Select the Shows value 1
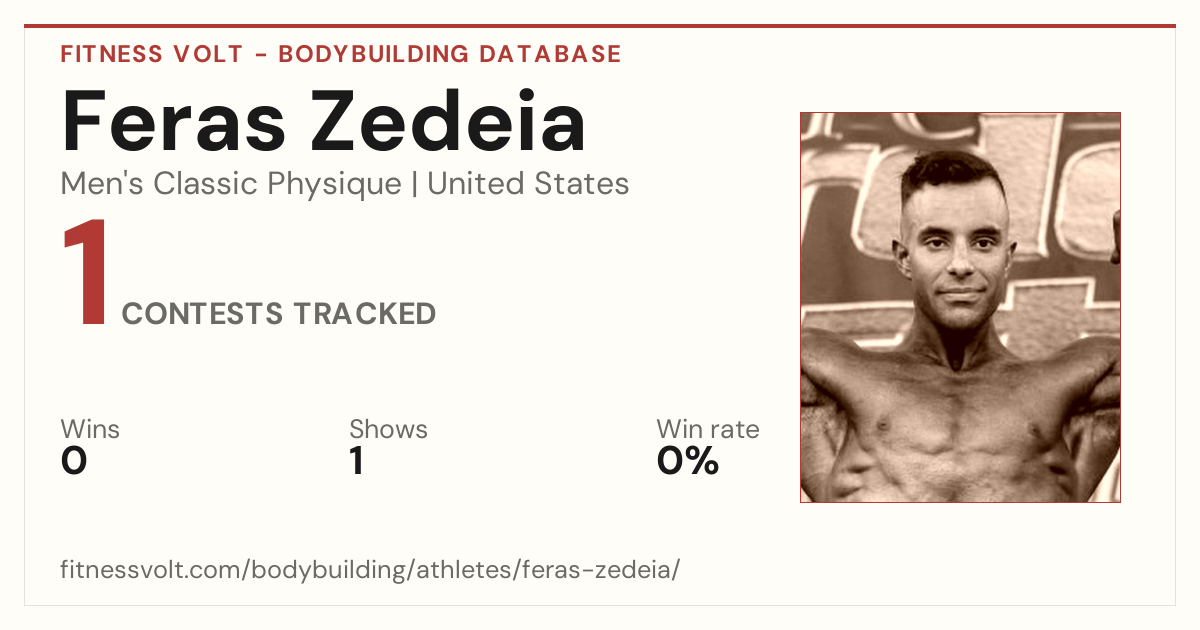Screen dimensions: 1200x630 click(x=357, y=461)
